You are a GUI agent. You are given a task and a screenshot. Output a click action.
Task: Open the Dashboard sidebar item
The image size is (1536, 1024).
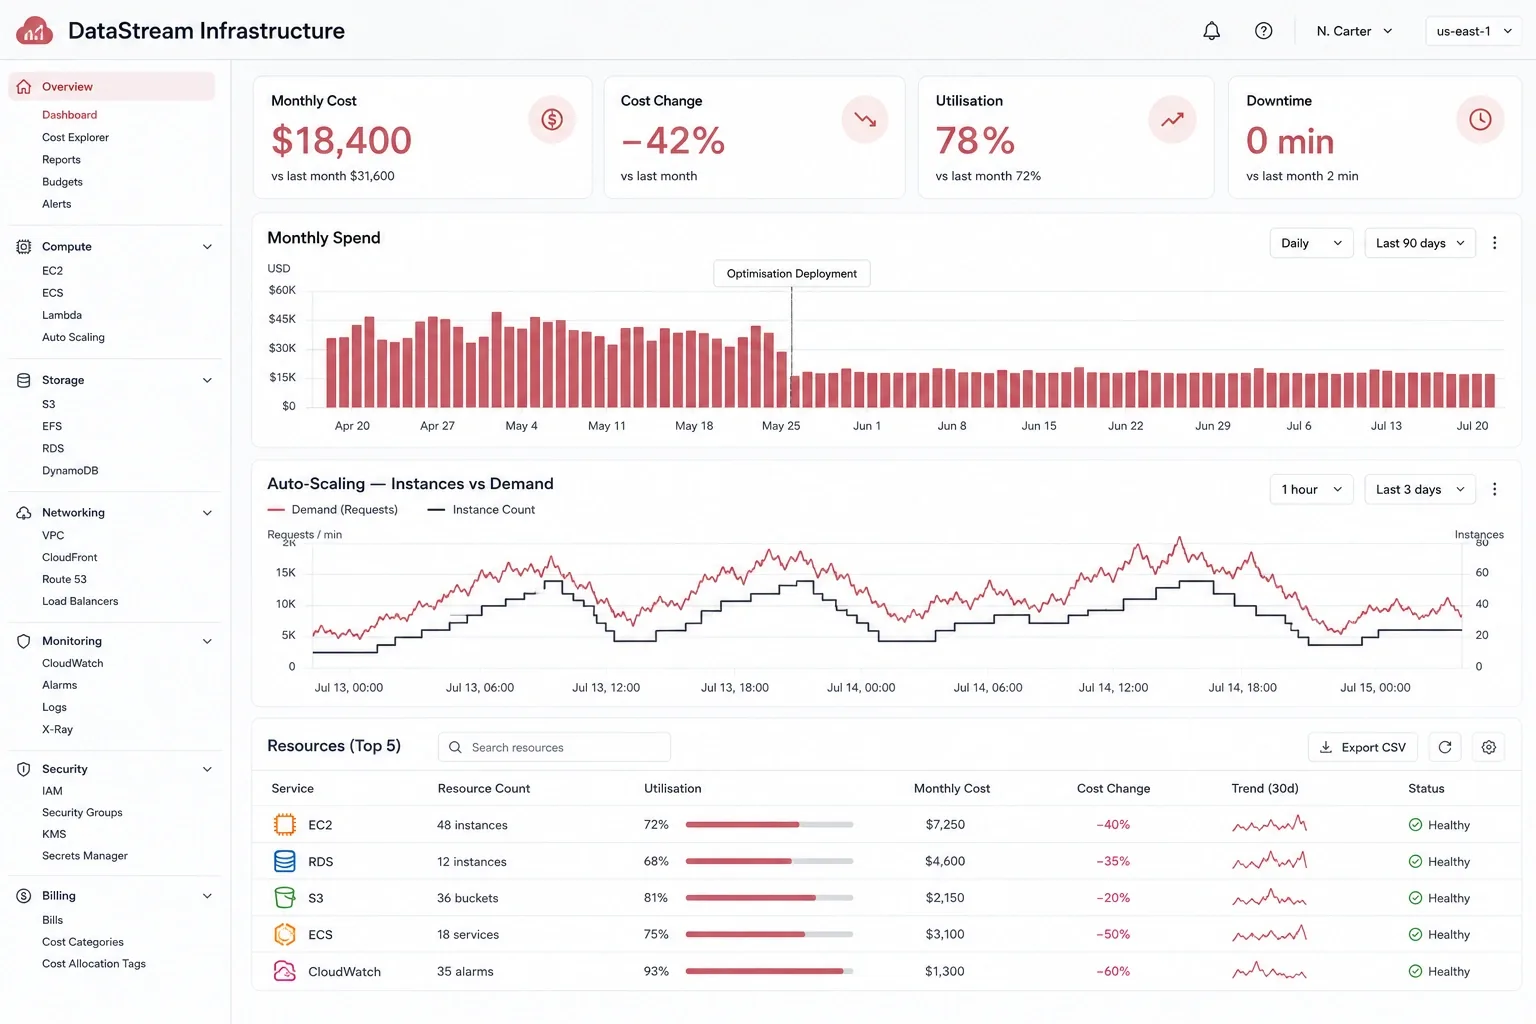coord(69,115)
